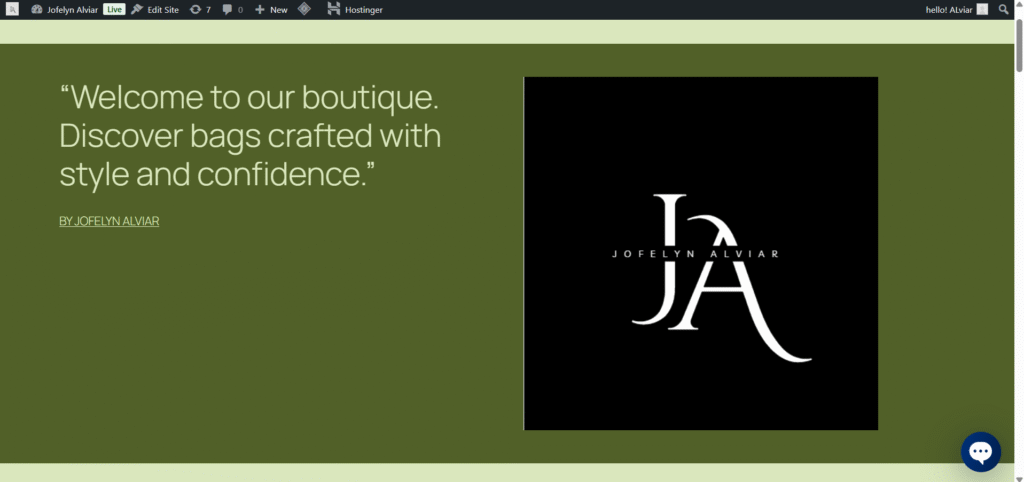Open the search magnifier icon

1004,9
